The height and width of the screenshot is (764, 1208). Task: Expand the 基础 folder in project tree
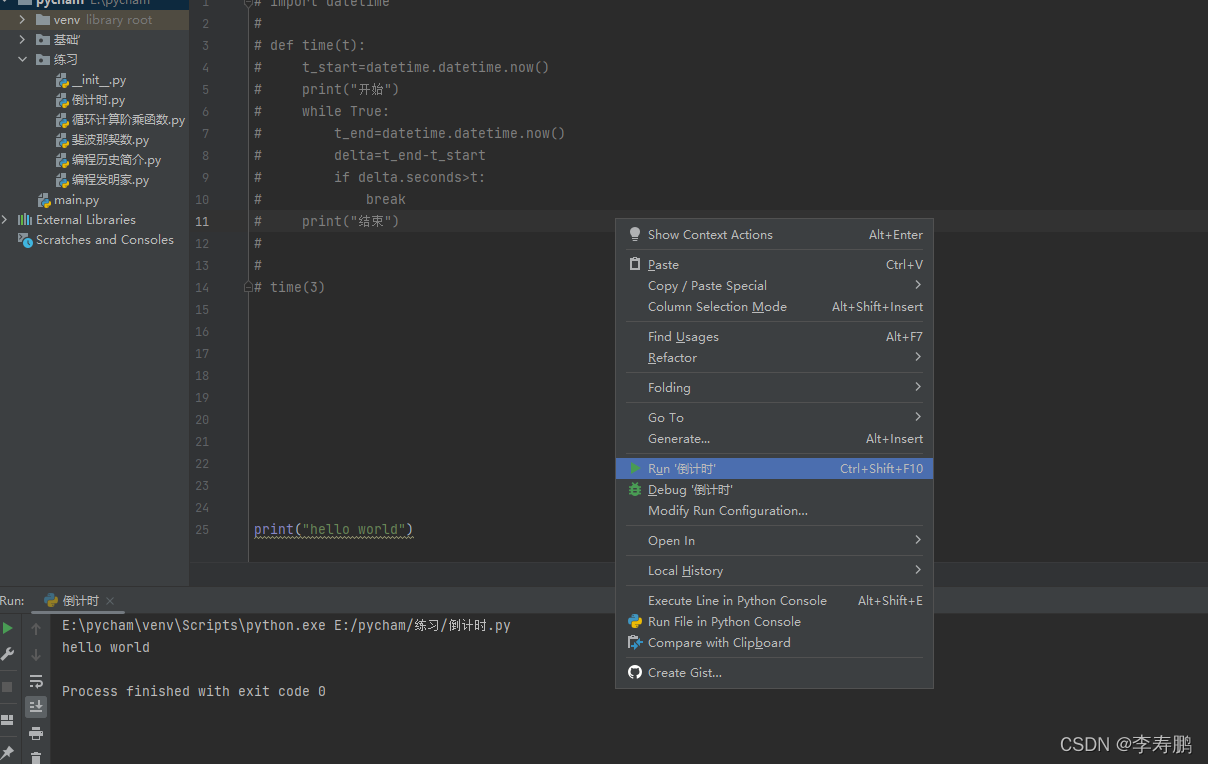point(23,40)
